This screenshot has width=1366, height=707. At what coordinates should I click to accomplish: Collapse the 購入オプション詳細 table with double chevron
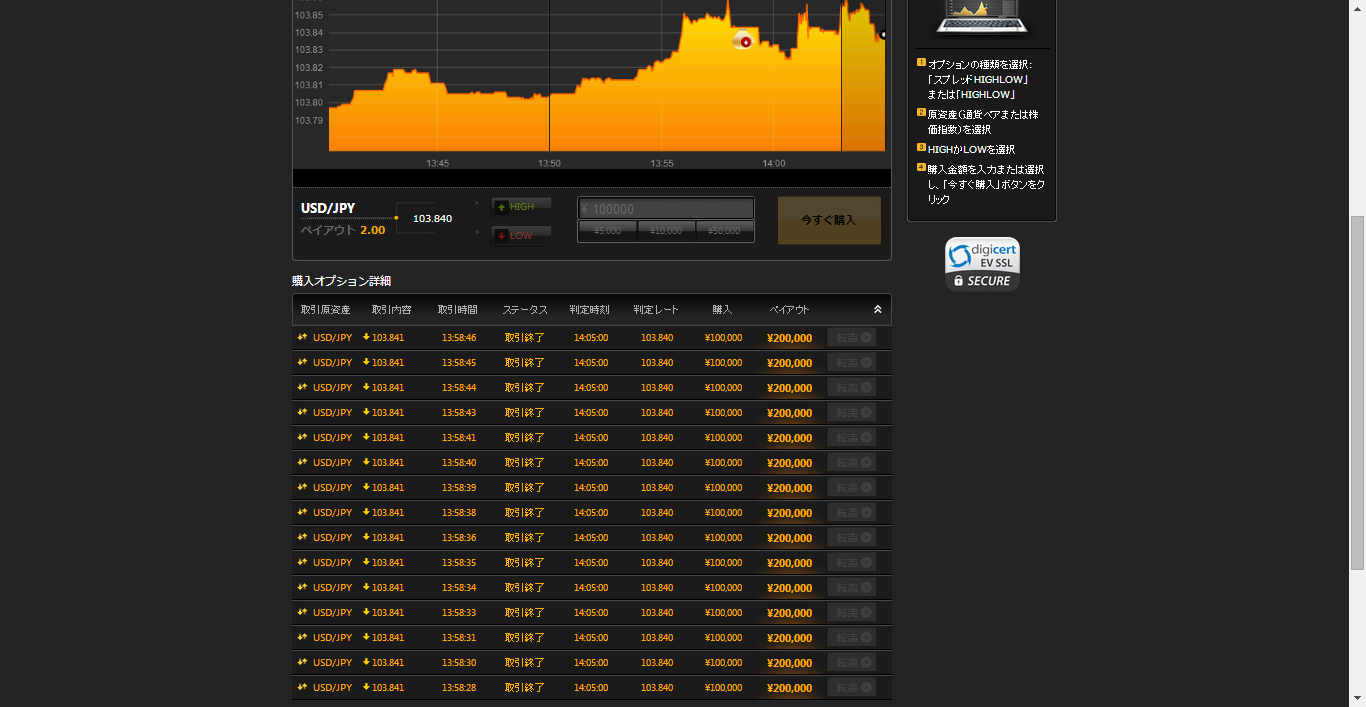click(878, 310)
